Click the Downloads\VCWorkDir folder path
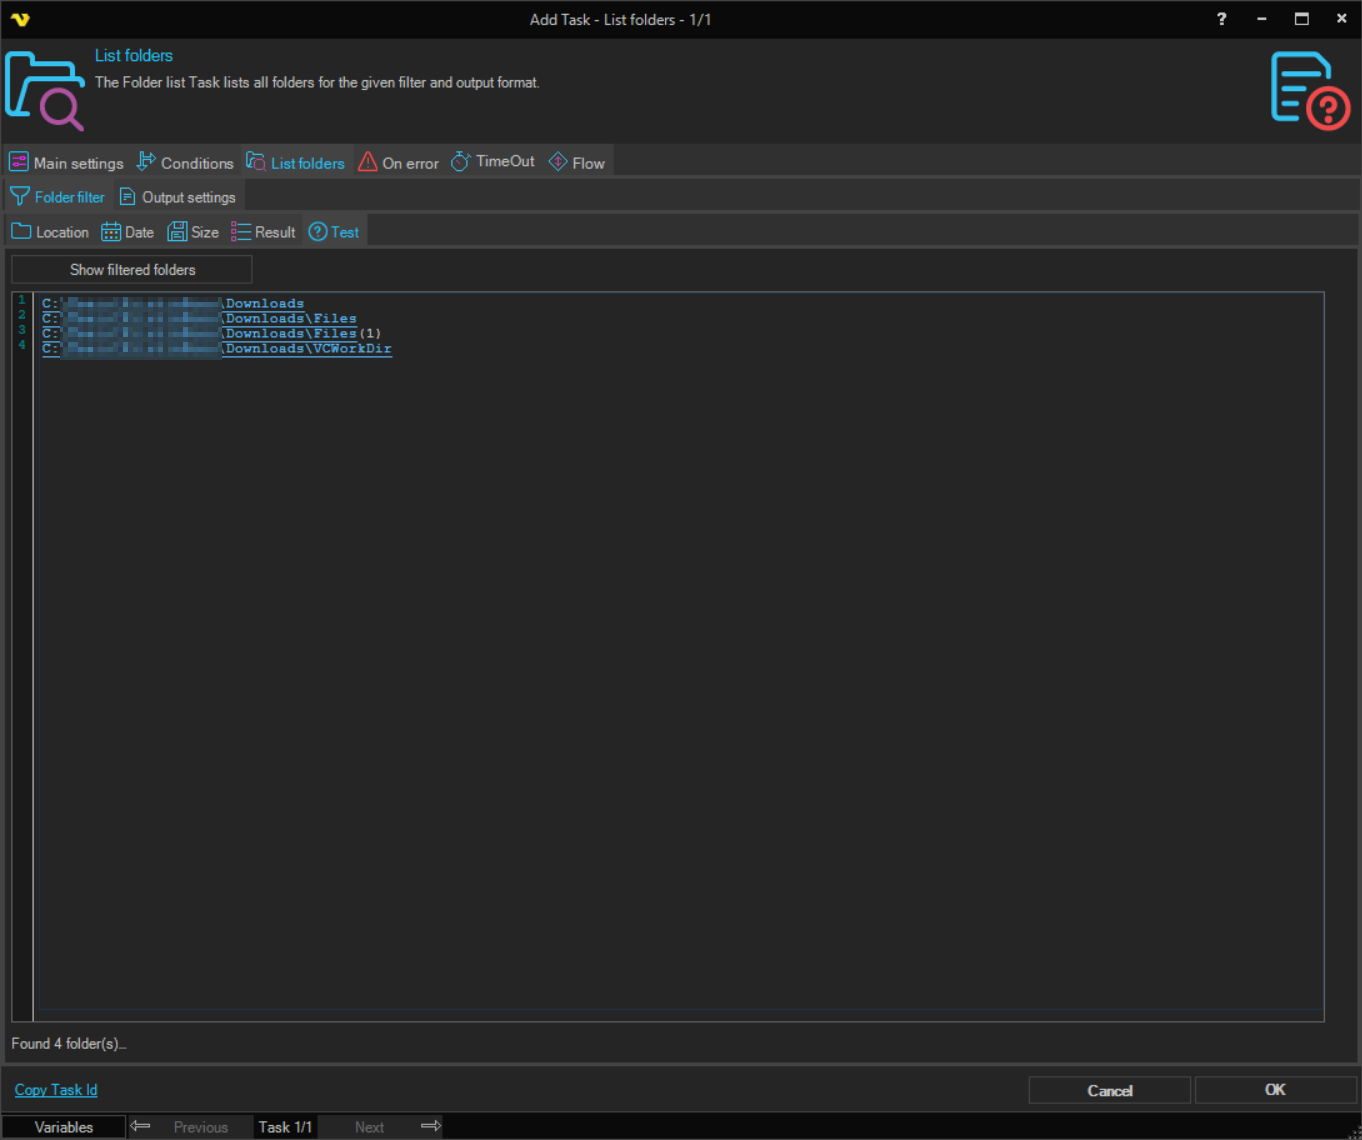 pyautogui.click(x=308, y=349)
